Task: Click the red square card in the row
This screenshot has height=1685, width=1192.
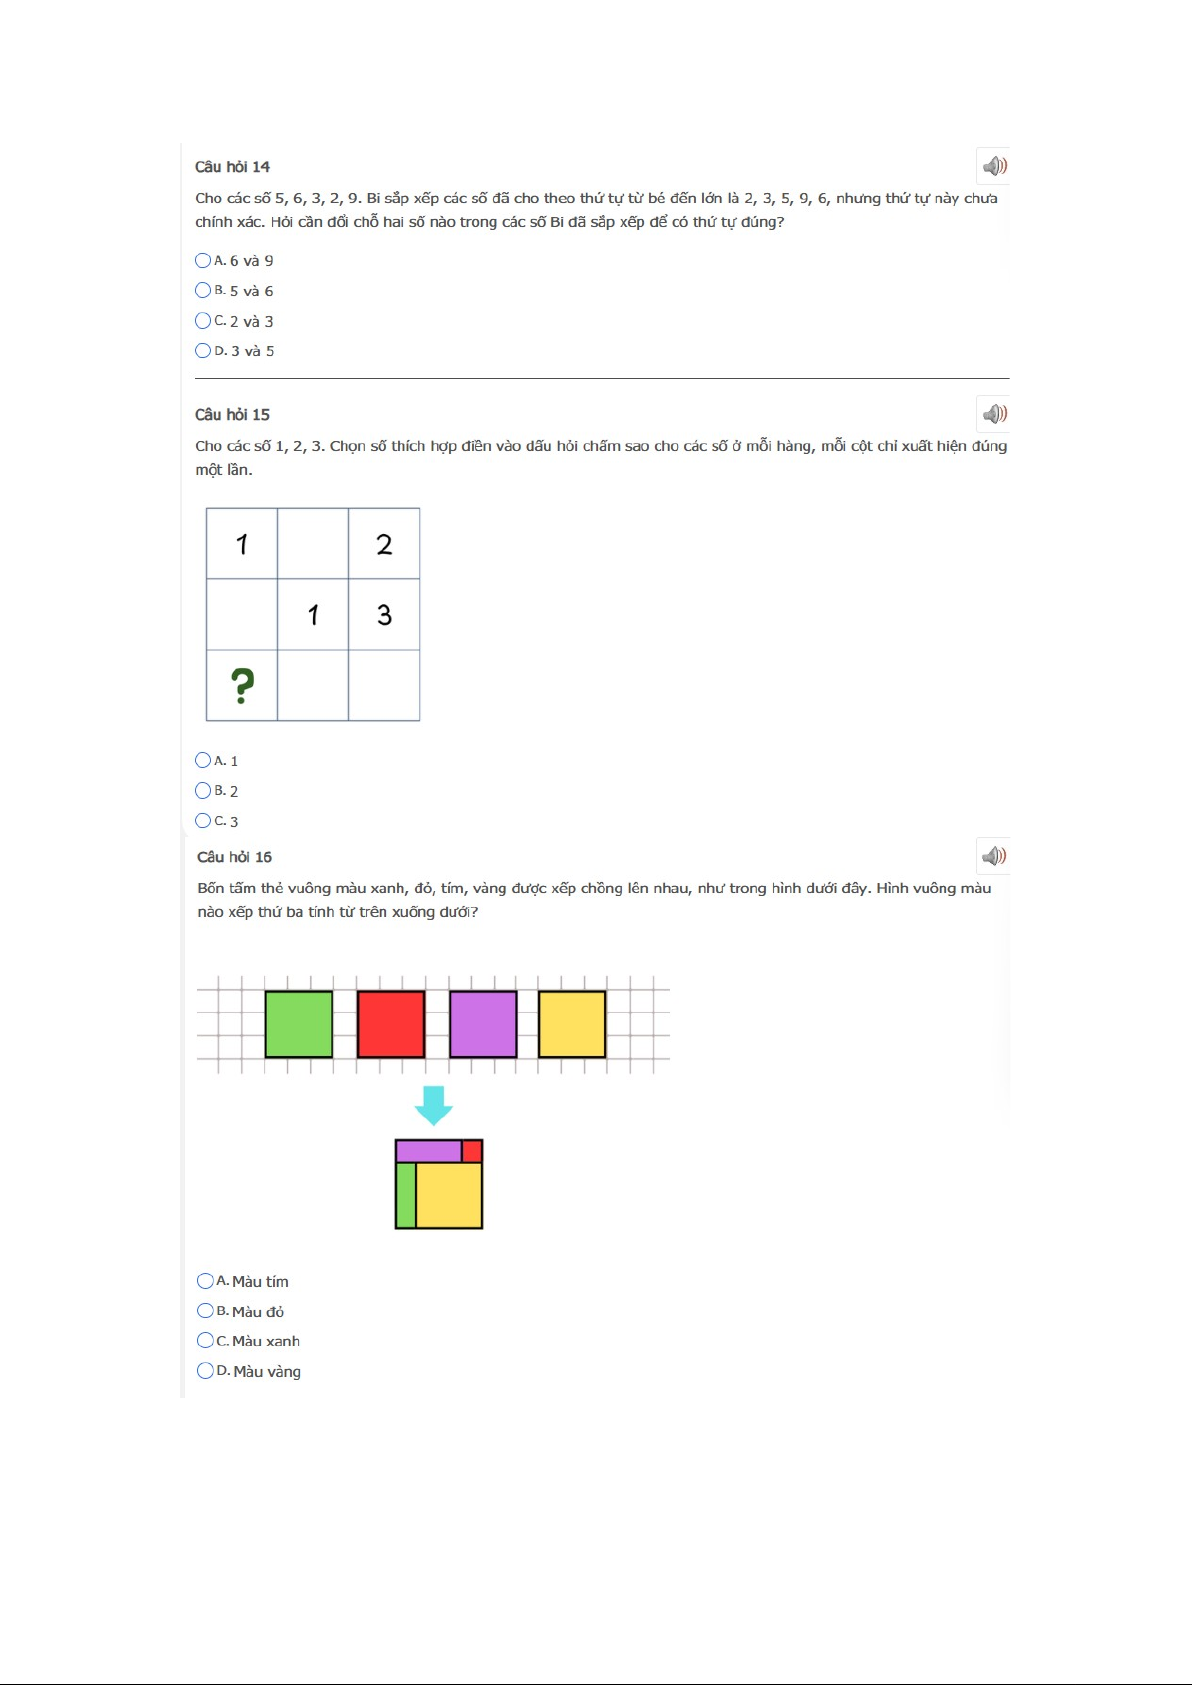Action: coord(391,1024)
